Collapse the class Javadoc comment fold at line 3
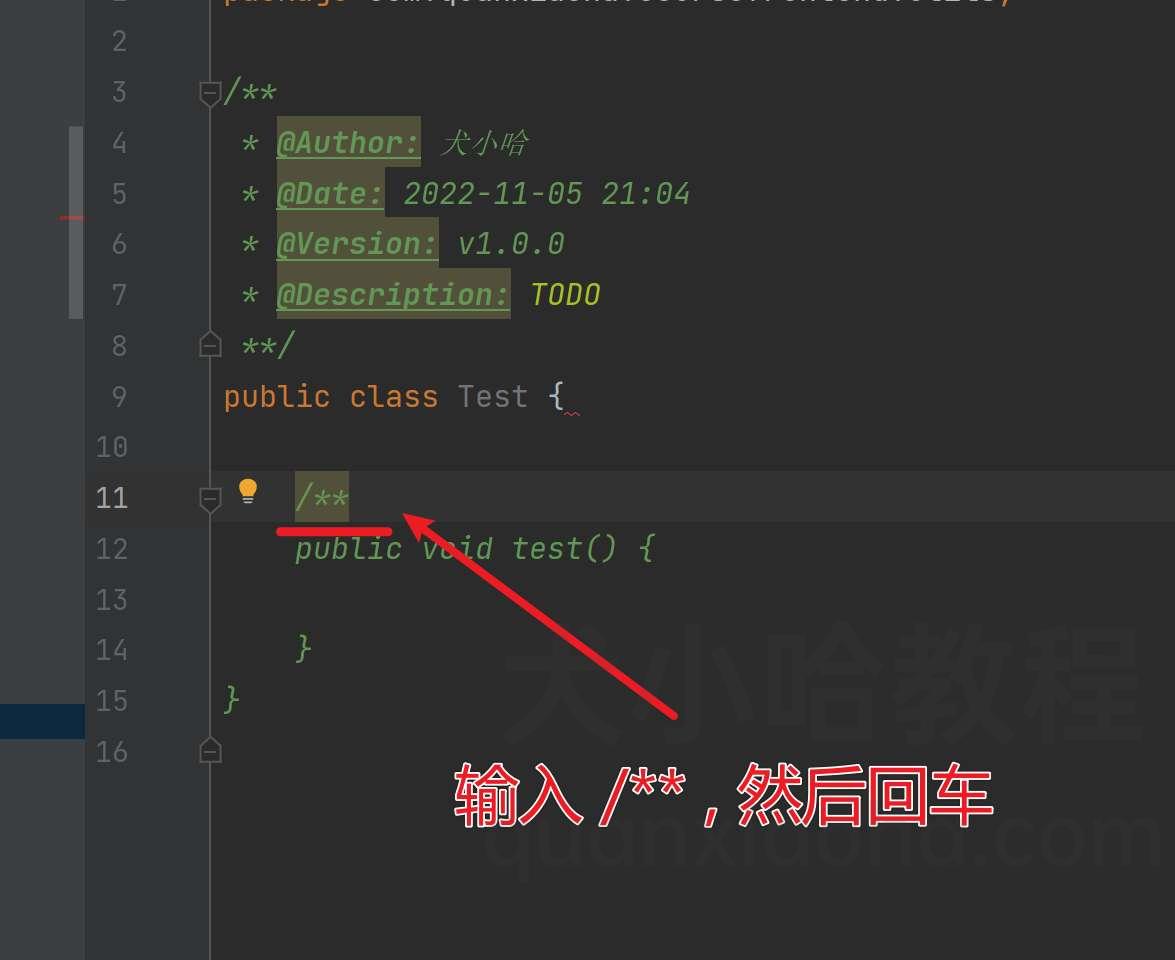1175x960 pixels. (210, 94)
